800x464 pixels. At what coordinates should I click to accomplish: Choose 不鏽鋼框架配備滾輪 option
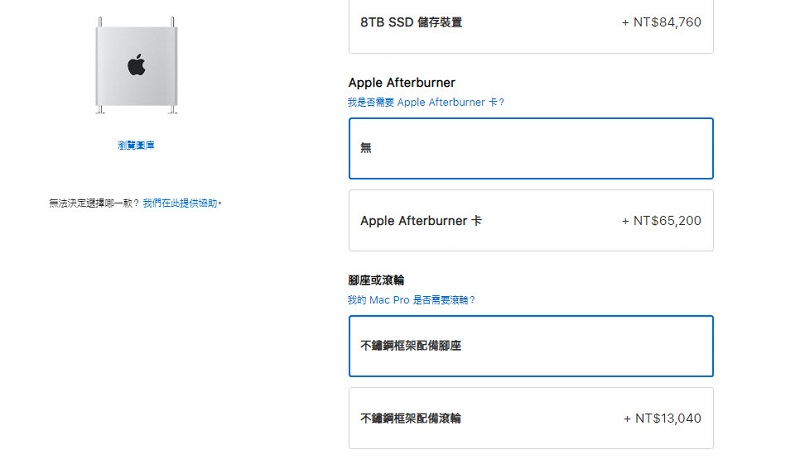tap(531, 418)
